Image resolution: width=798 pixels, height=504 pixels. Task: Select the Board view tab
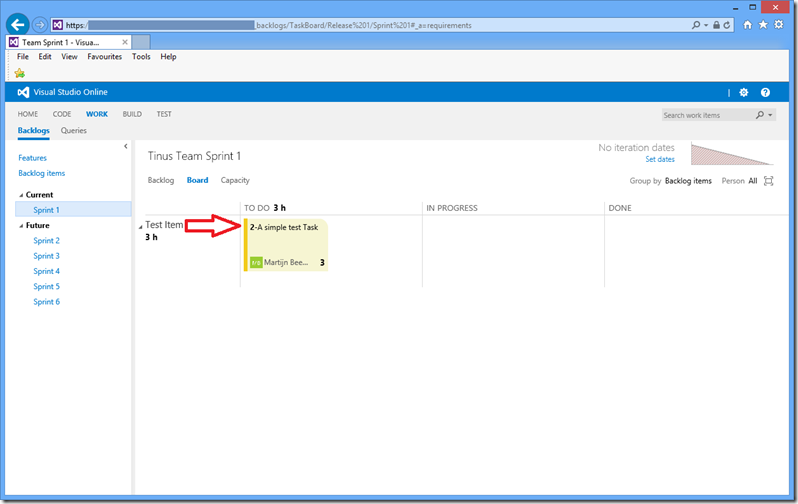tap(197, 180)
